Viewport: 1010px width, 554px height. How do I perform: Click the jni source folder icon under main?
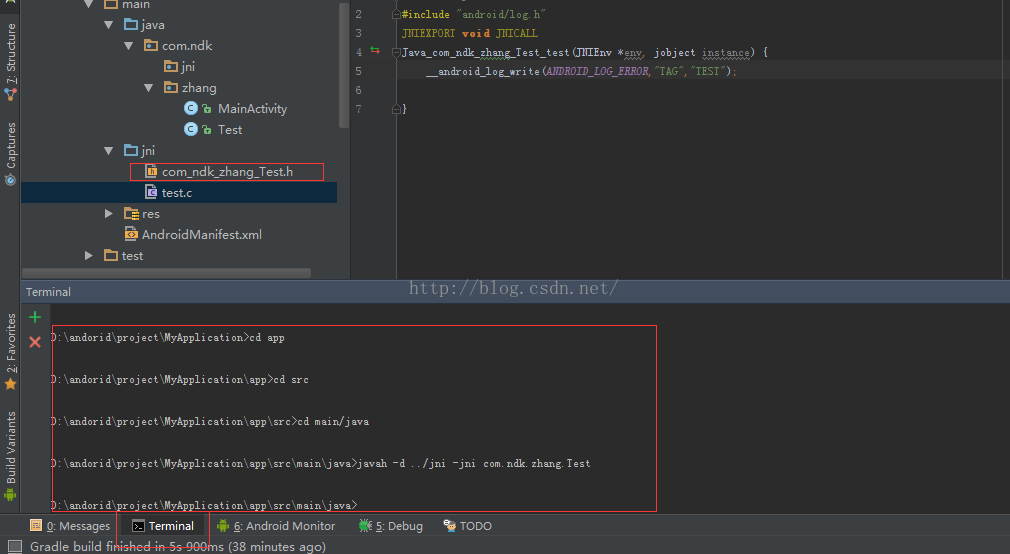click(131, 150)
